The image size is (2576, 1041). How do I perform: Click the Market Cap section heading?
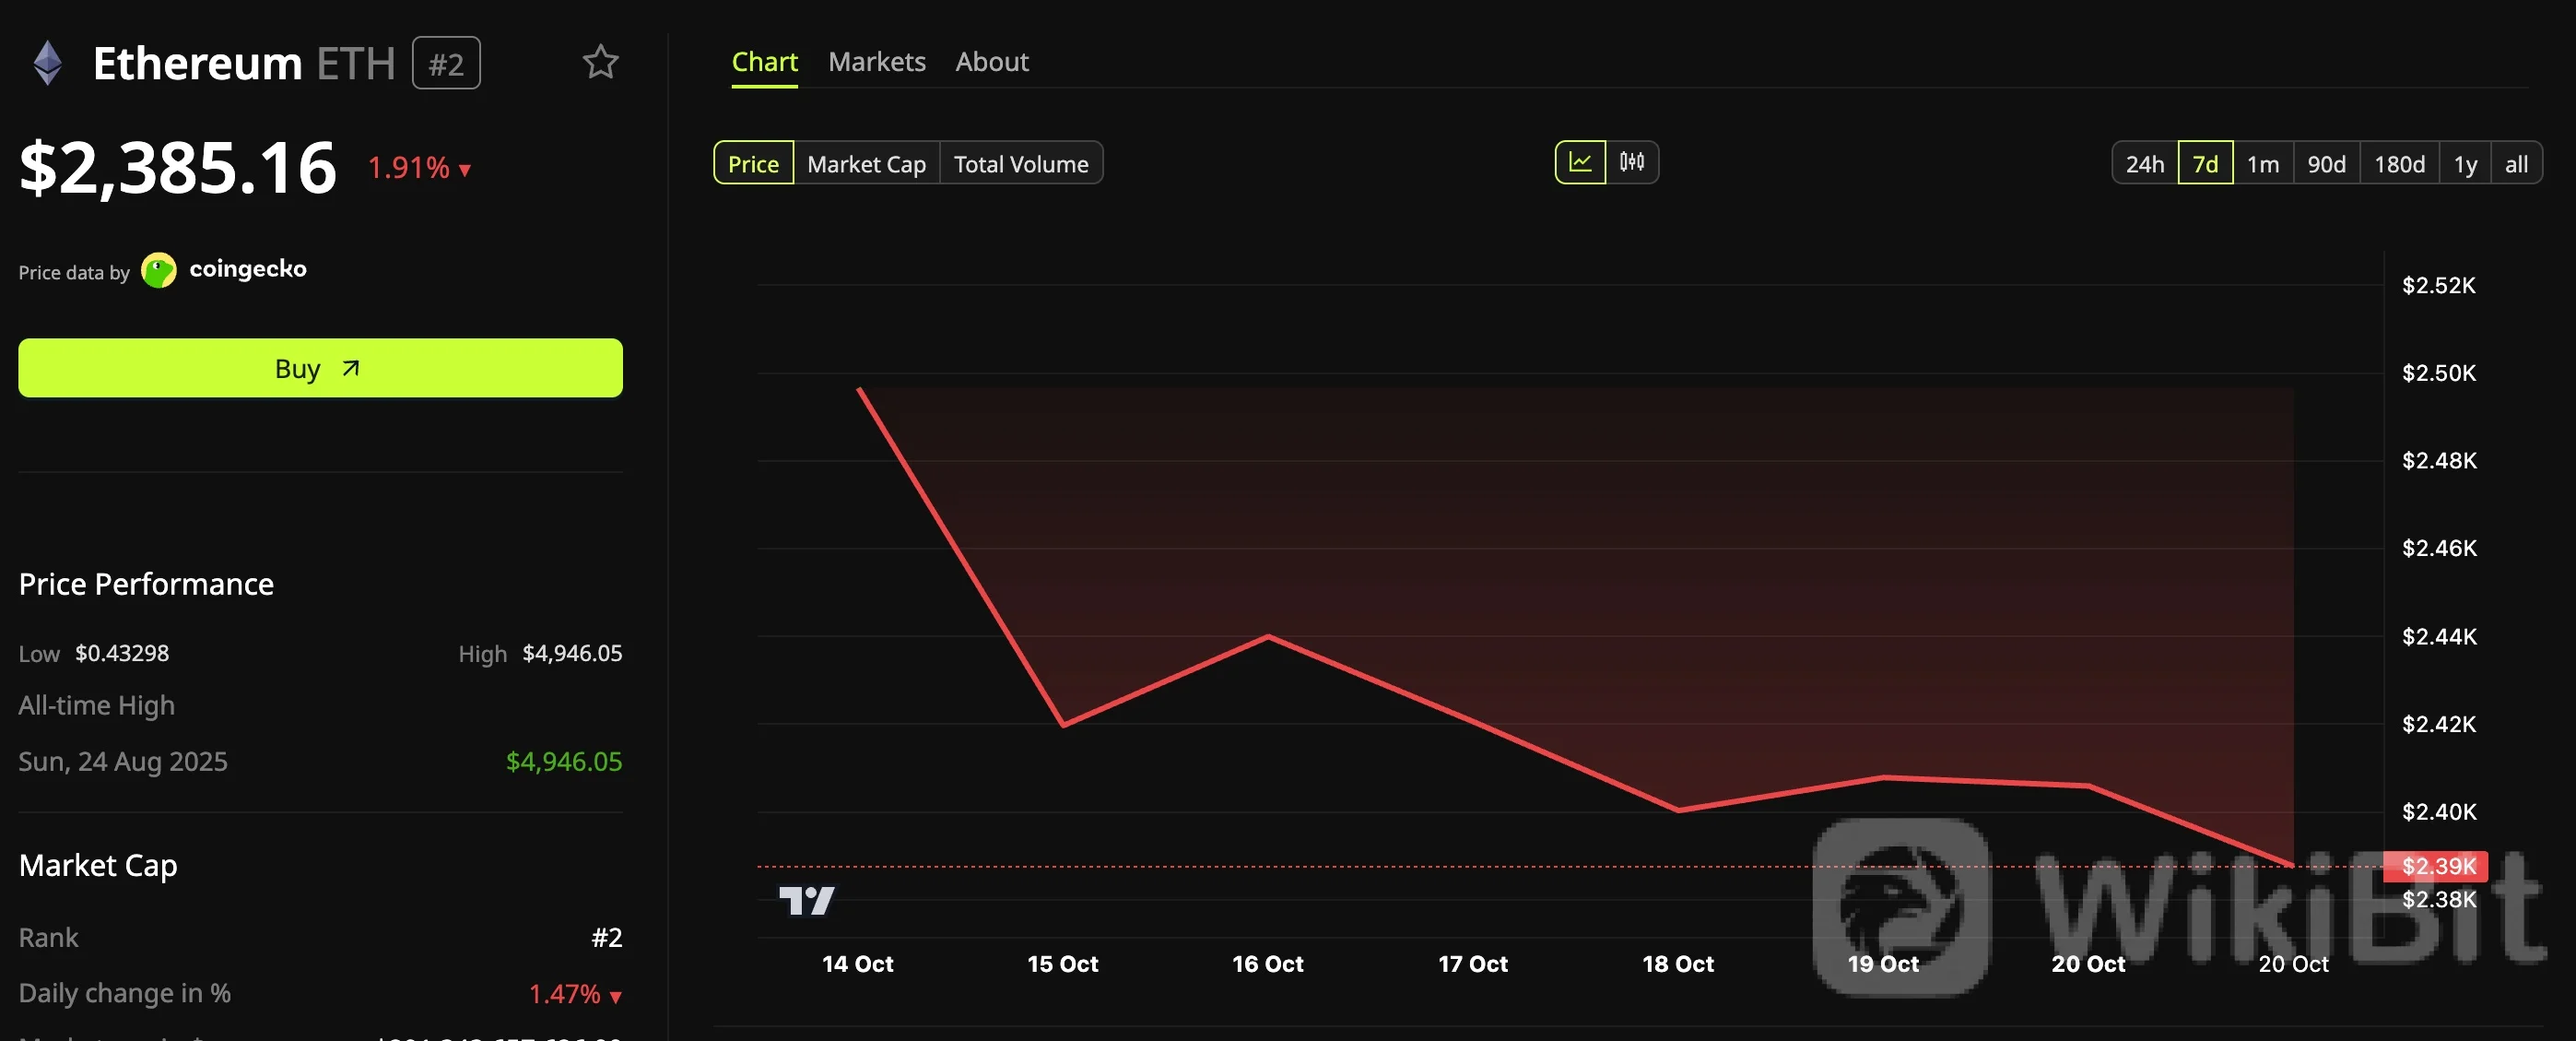pos(98,865)
